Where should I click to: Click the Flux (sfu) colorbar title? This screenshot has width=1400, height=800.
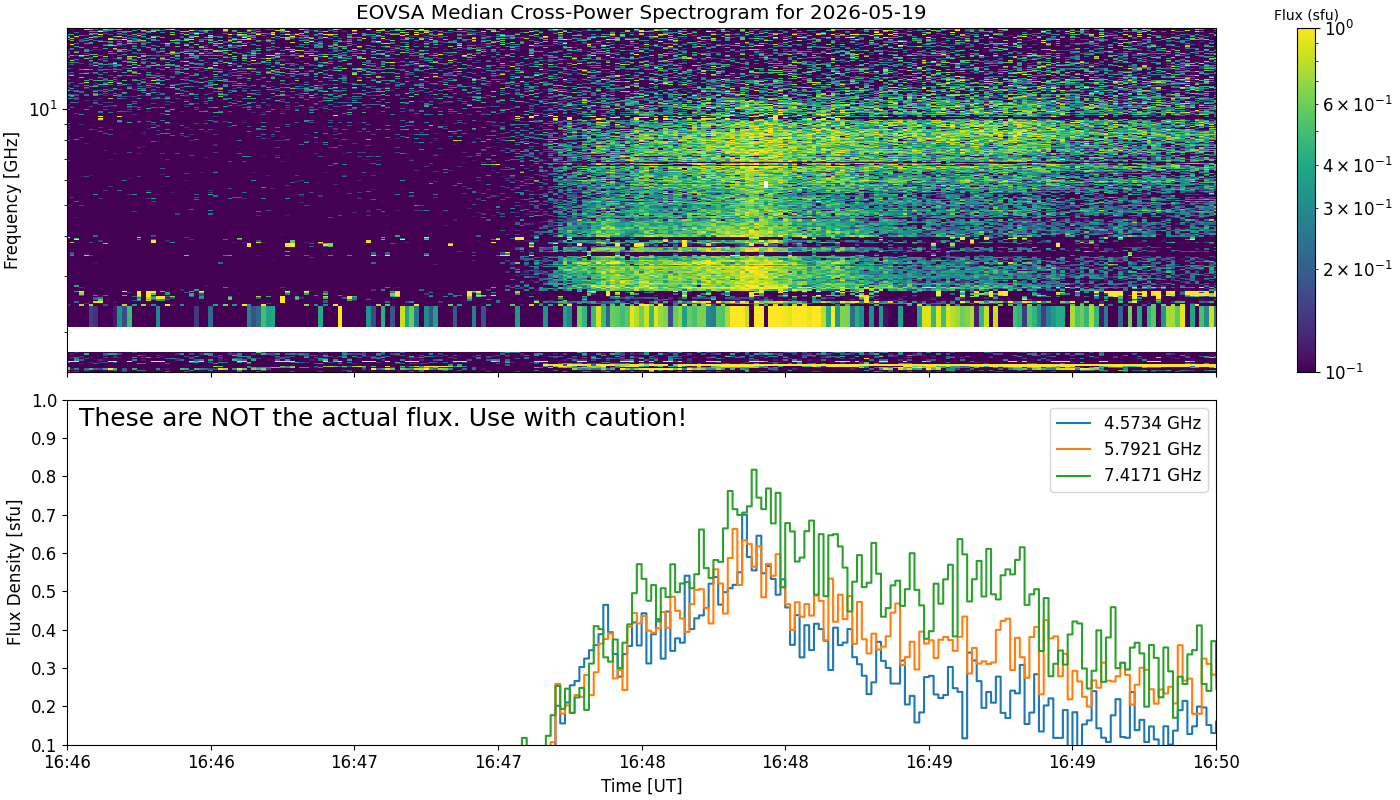point(1307,15)
